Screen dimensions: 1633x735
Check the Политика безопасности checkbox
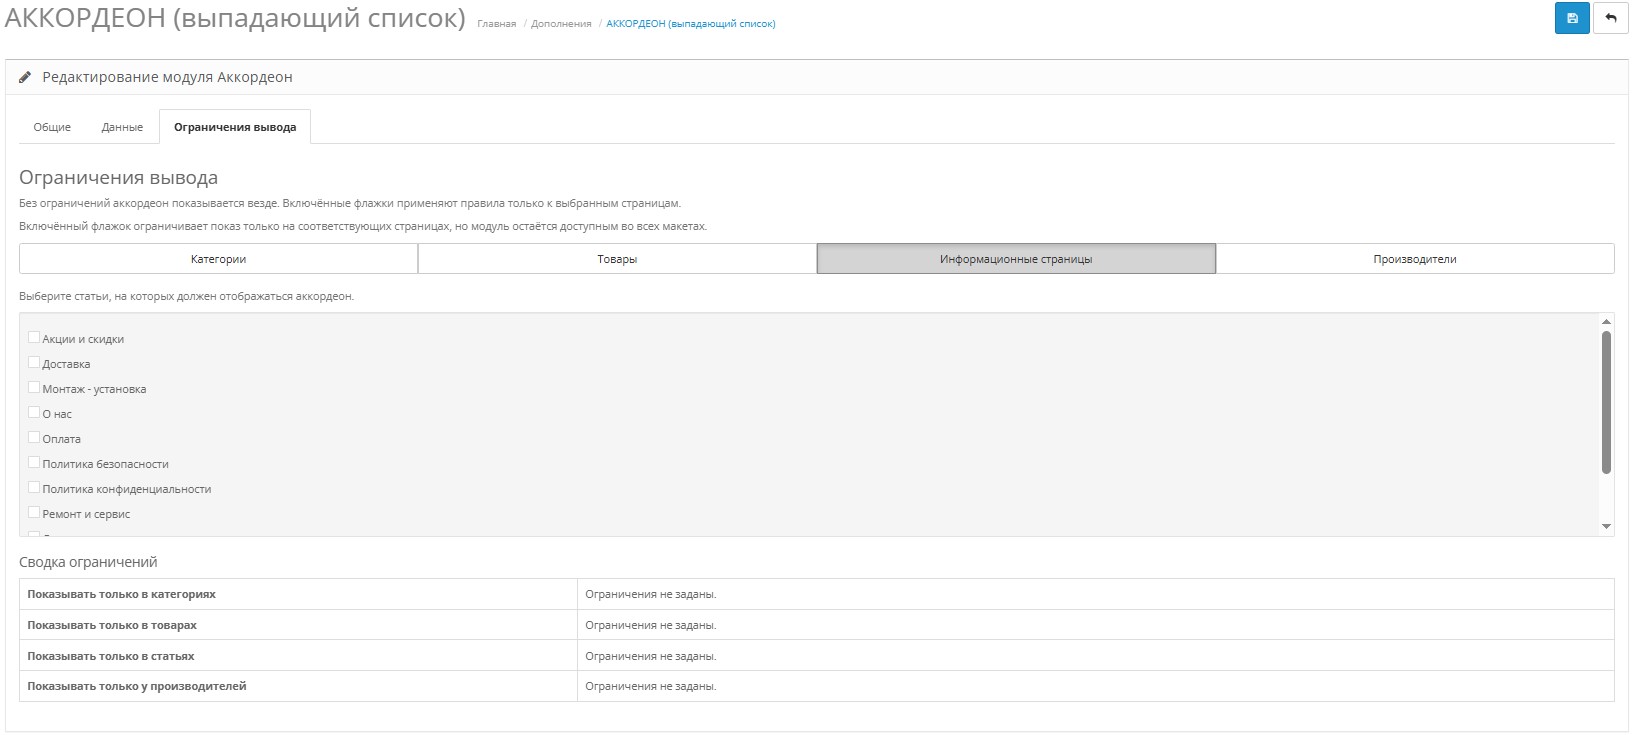tap(34, 463)
